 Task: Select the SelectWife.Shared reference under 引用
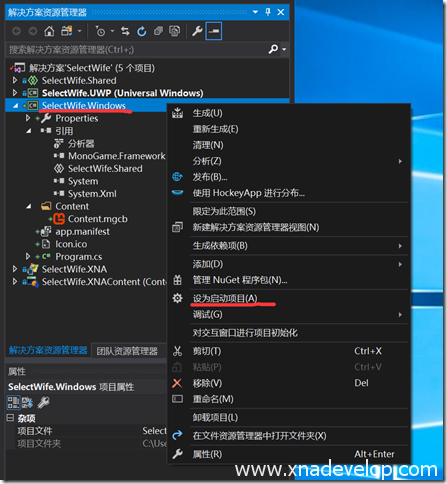pos(105,169)
